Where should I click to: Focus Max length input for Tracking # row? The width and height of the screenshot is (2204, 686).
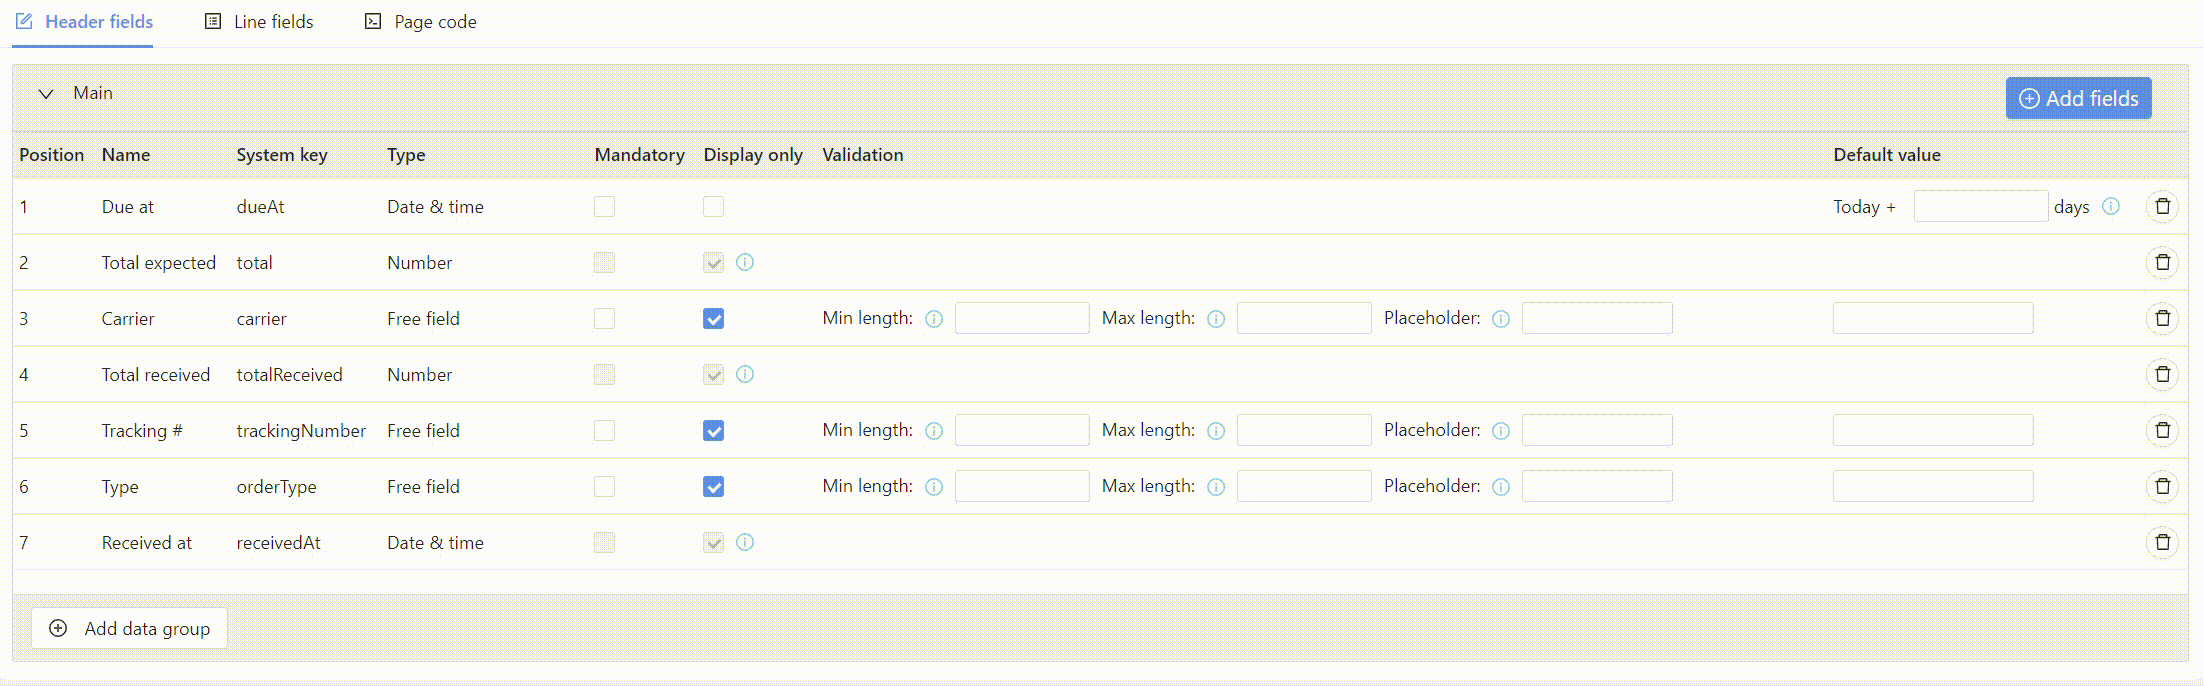click(1304, 430)
